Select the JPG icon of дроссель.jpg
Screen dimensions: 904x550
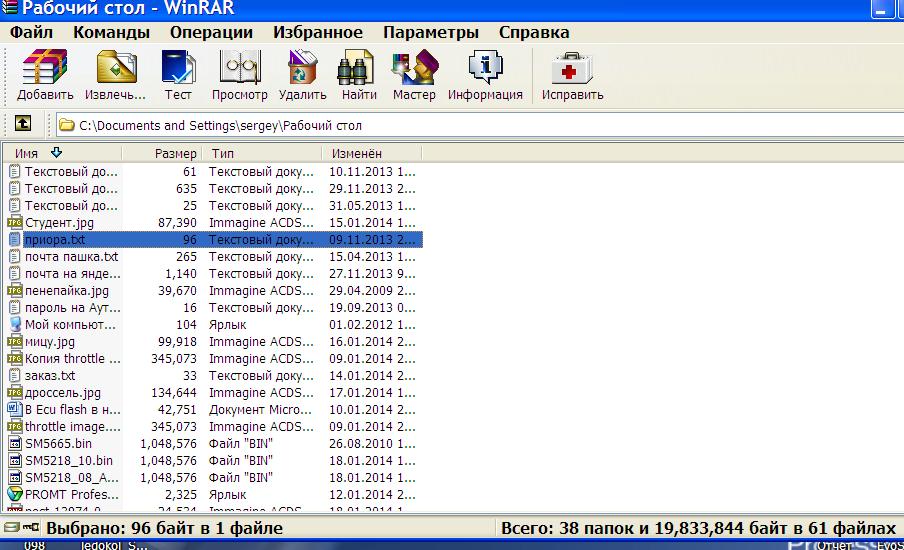click(15, 393)
